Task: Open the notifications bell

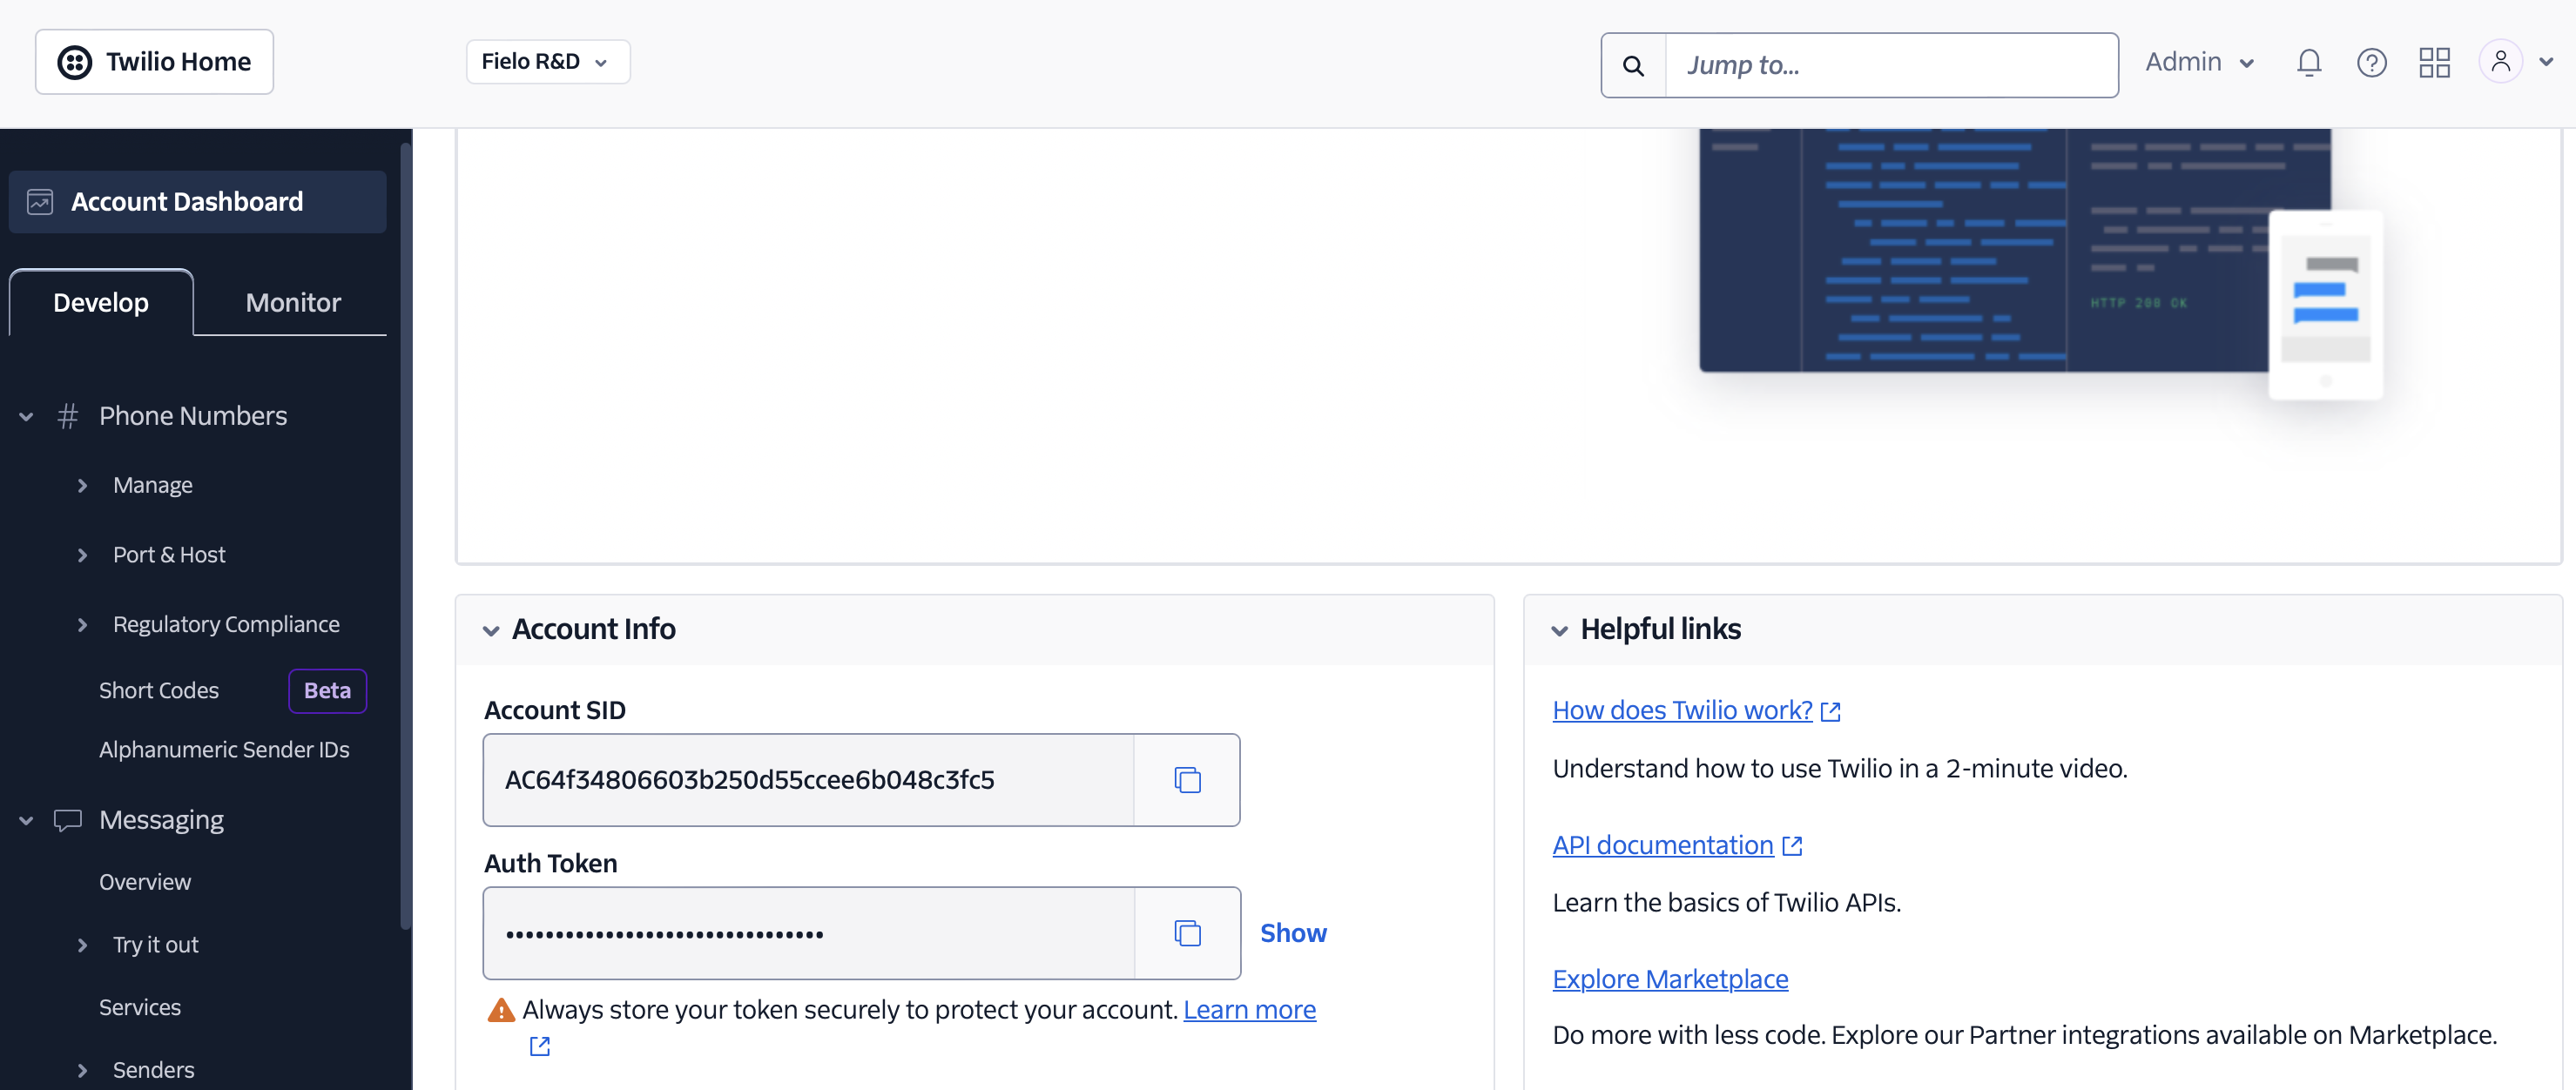Action: pyautogui.click(x=2309, y=63)
